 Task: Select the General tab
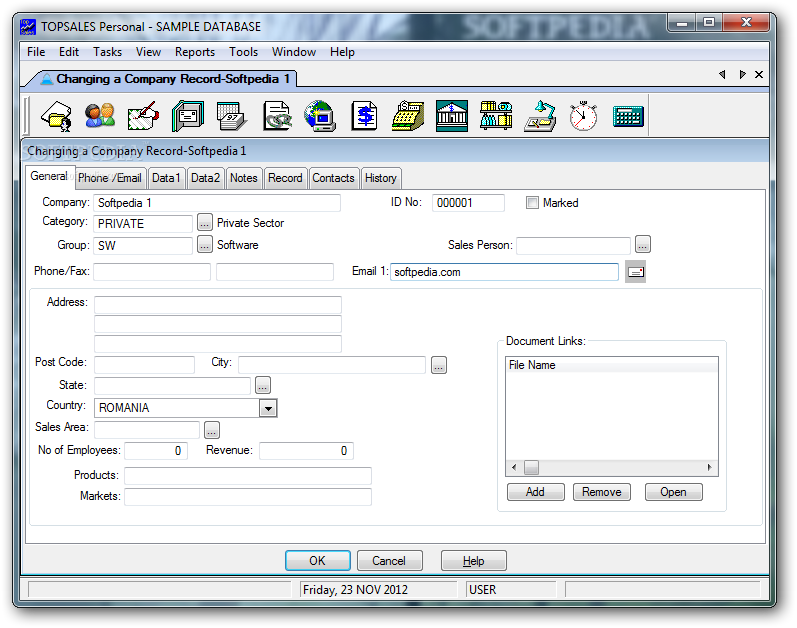[x=49, y=176]
